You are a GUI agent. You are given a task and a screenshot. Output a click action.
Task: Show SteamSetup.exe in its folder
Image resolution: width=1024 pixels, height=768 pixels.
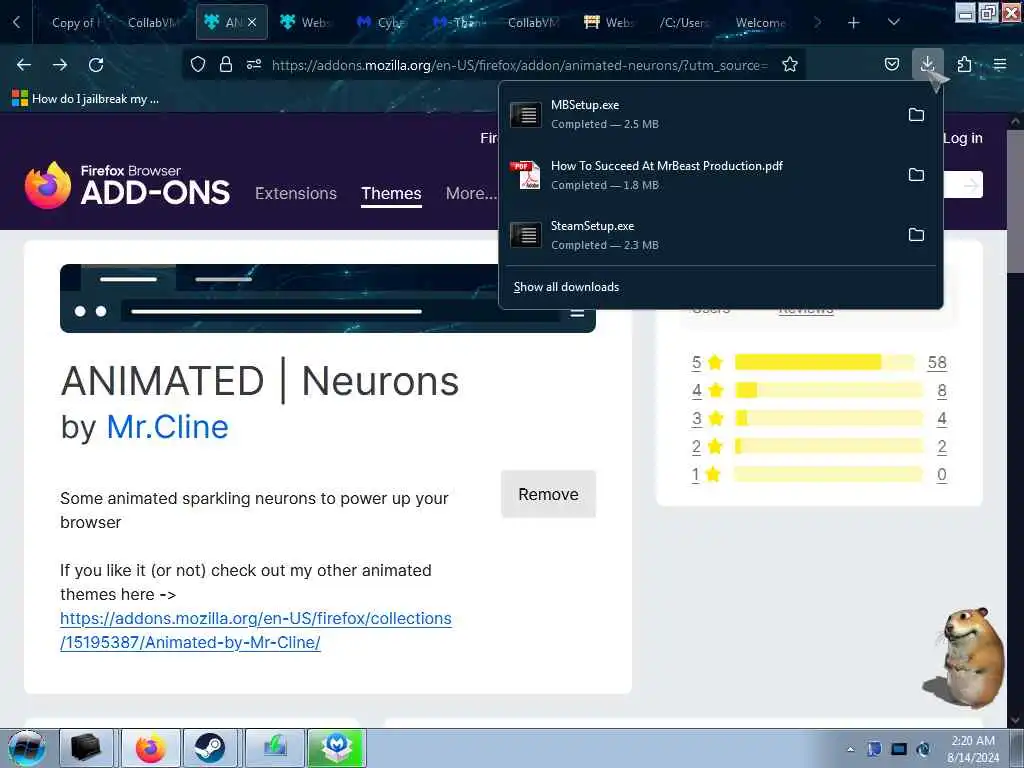point(916,234)
